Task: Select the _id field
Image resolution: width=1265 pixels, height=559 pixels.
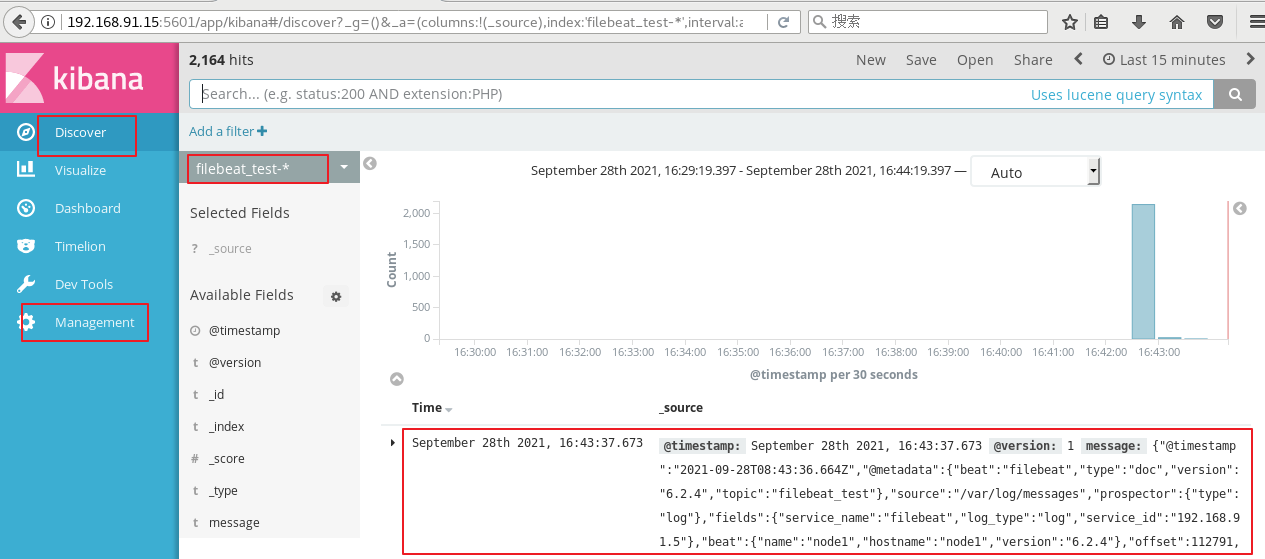Action: coord(216,395)
